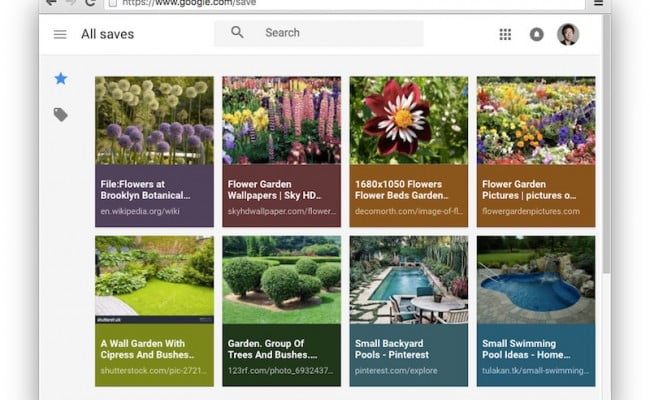Click the tulakan.tk source text

point(536,371)
